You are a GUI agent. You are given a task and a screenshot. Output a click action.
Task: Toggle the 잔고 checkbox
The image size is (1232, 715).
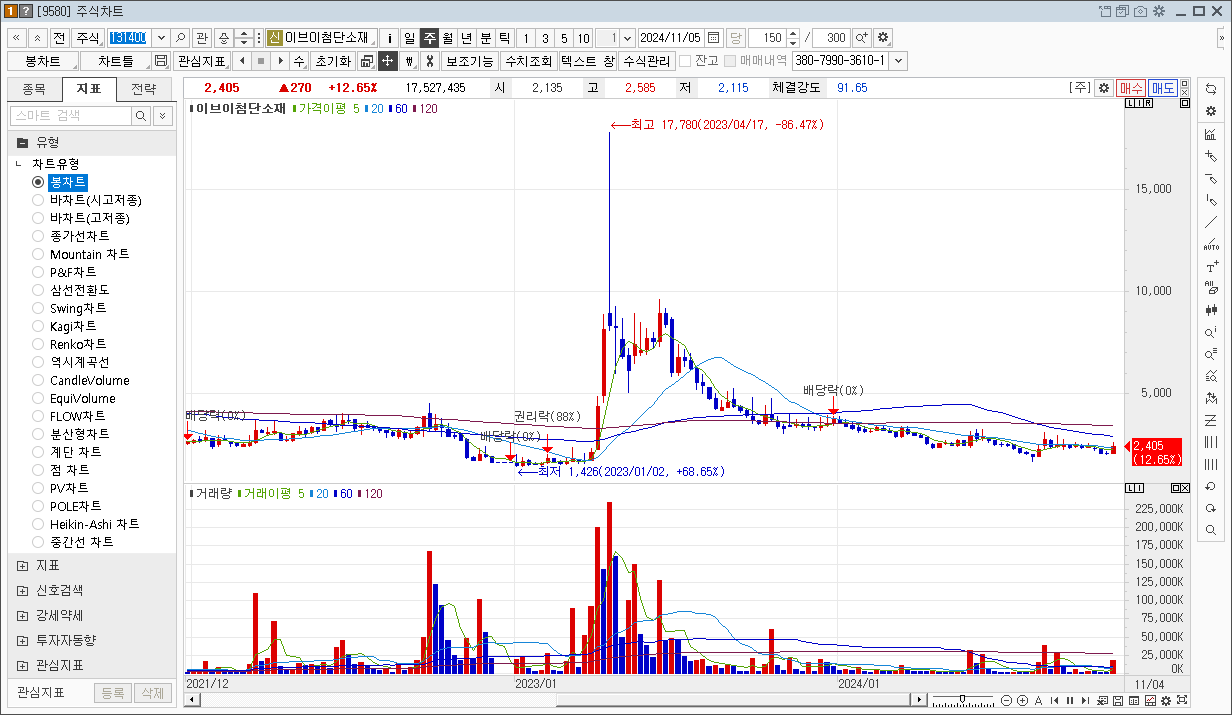[x=685, y=61]
